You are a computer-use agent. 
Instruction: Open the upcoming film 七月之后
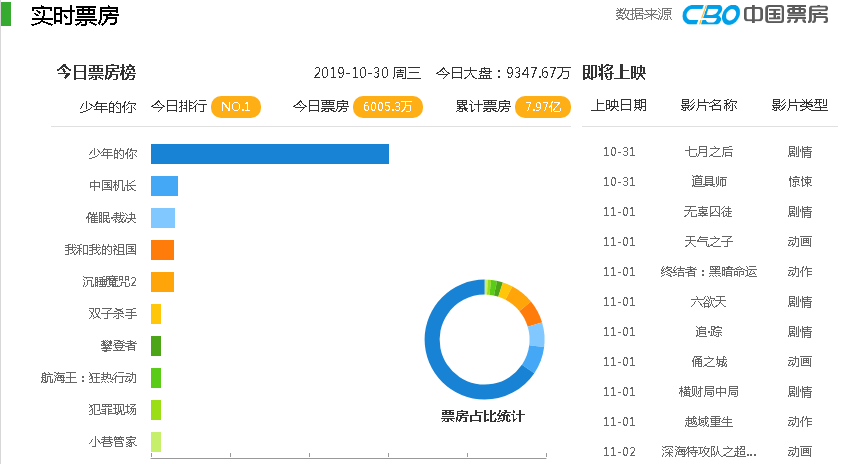point(709,152)
